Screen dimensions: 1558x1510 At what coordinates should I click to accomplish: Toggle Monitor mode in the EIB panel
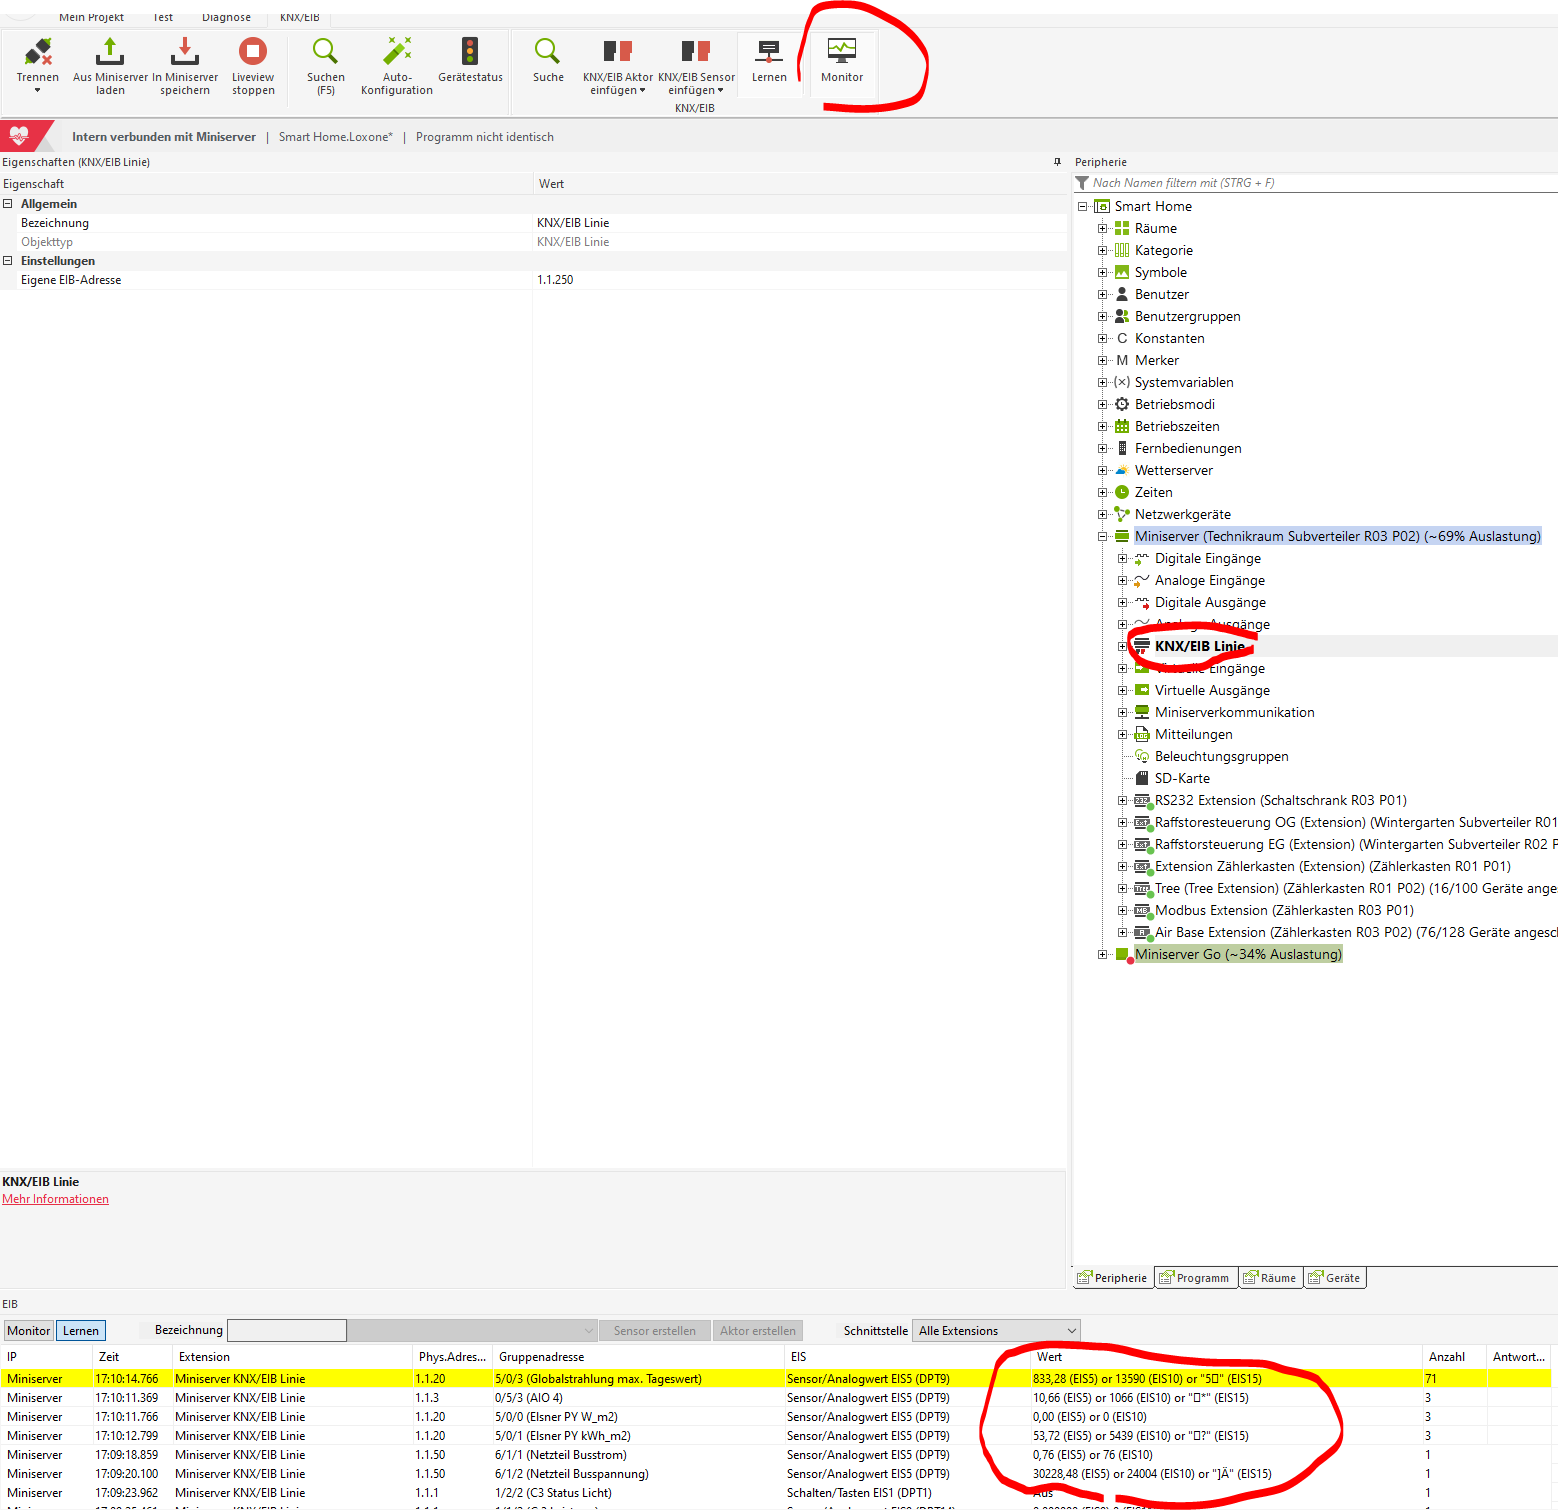point(28,1331)
